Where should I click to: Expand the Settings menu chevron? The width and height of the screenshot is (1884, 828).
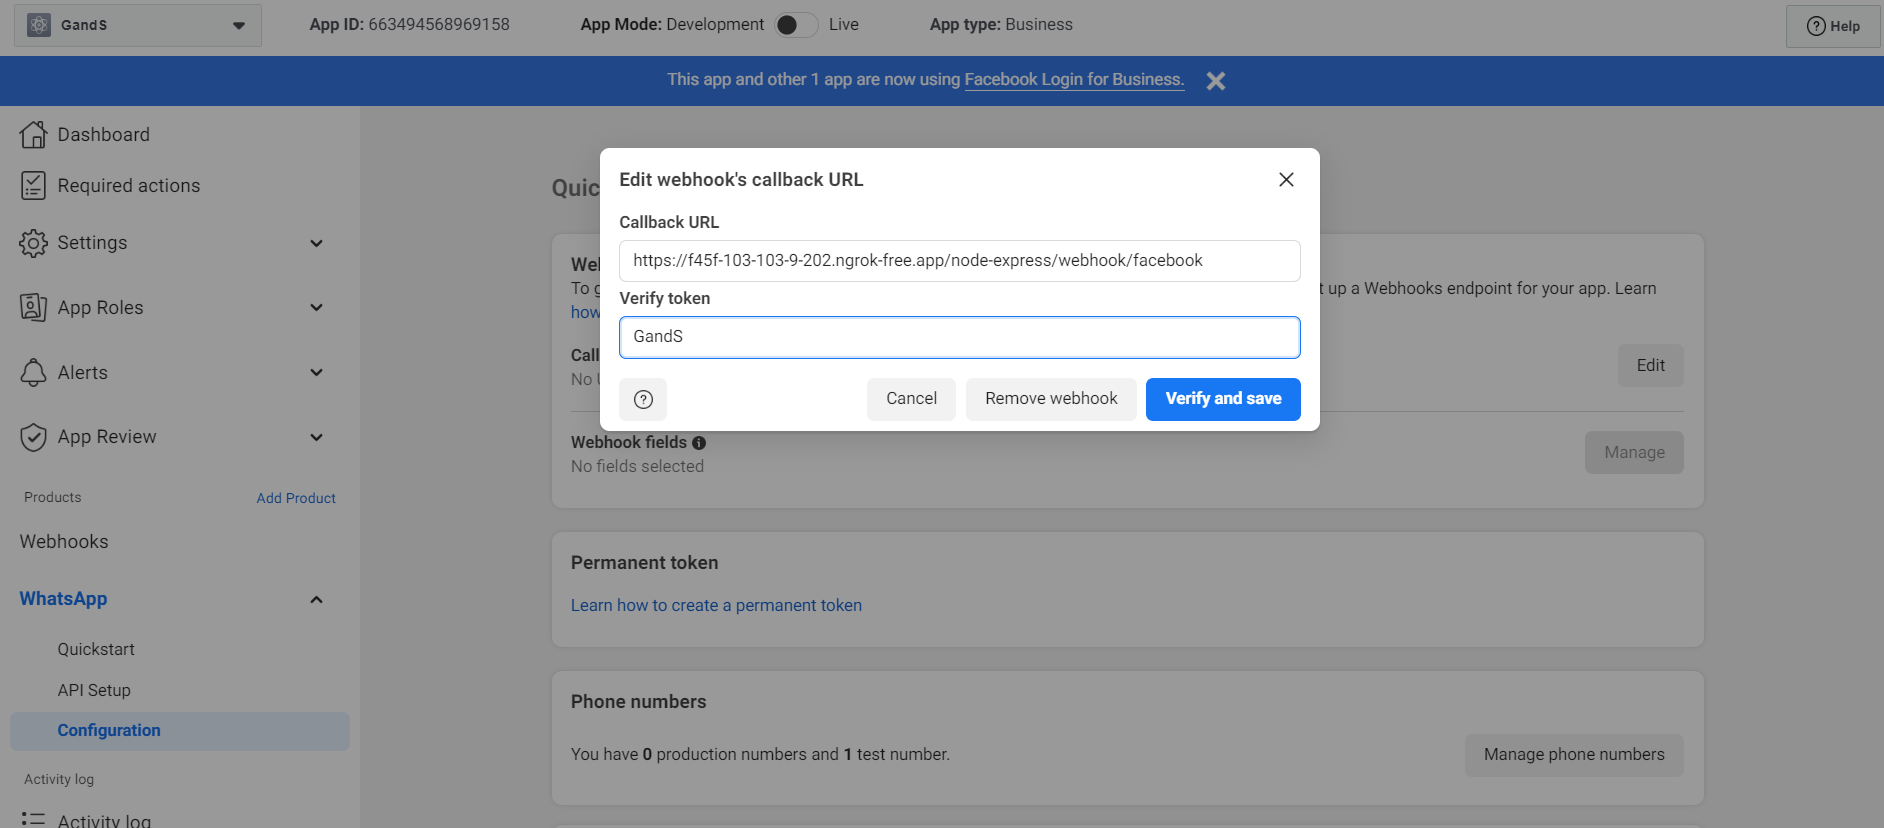click(316, 243)
